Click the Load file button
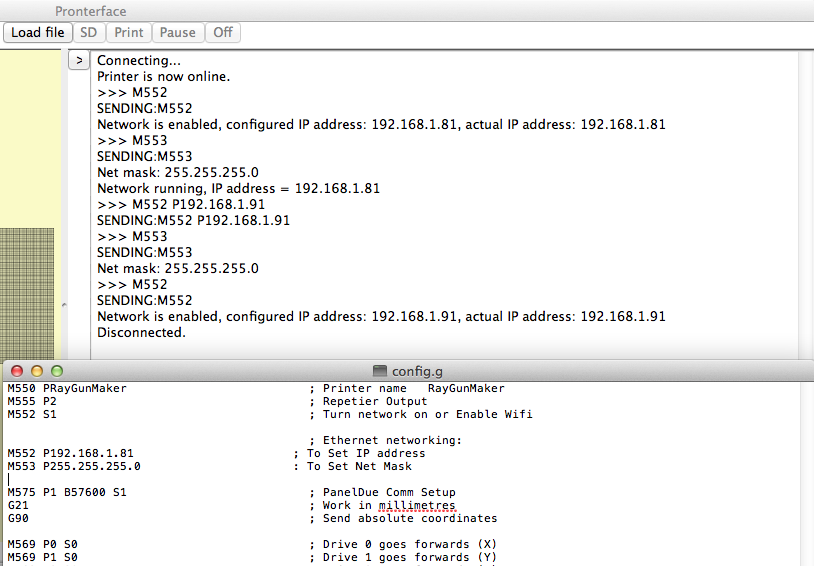 [38, 32]
